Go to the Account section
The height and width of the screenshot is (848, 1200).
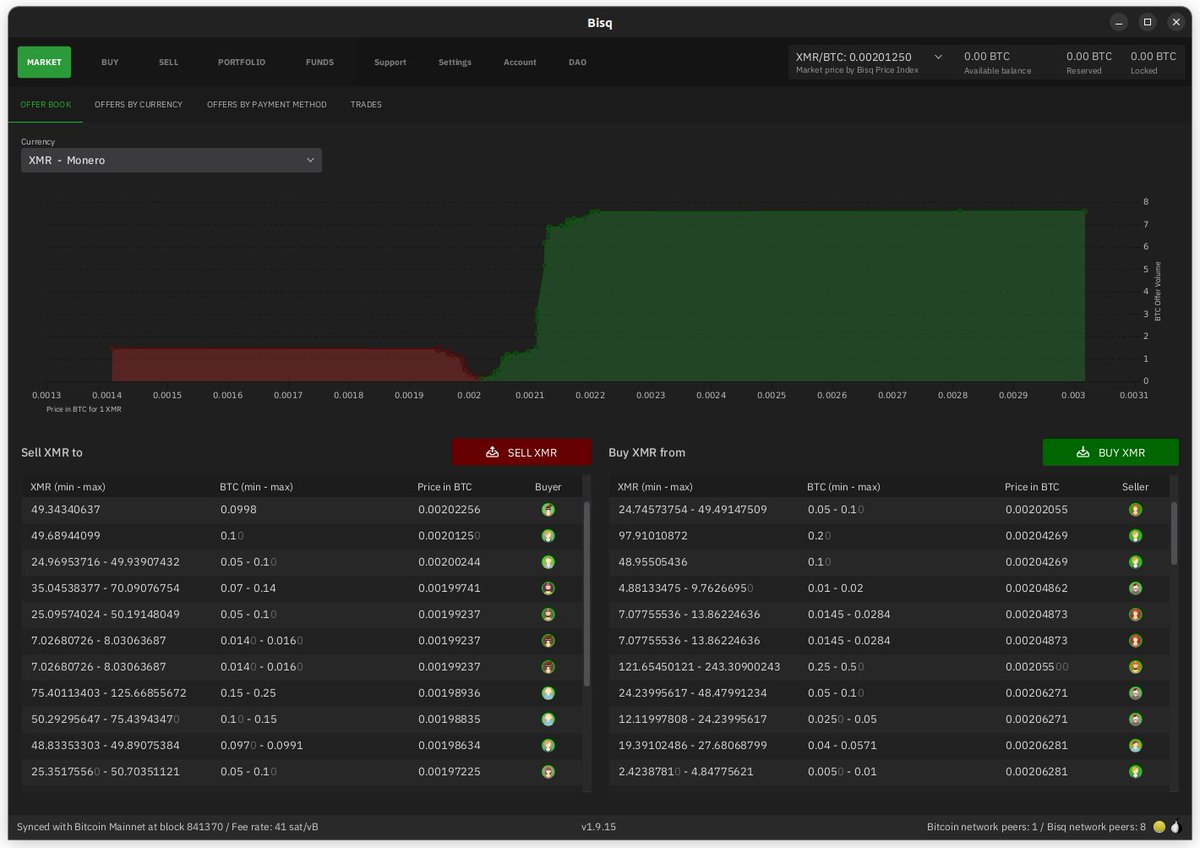click(x=520, y=62)
